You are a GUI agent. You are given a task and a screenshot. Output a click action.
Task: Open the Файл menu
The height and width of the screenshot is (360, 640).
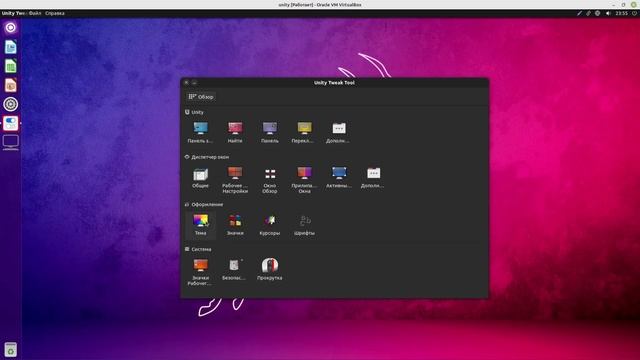[35, 13]
